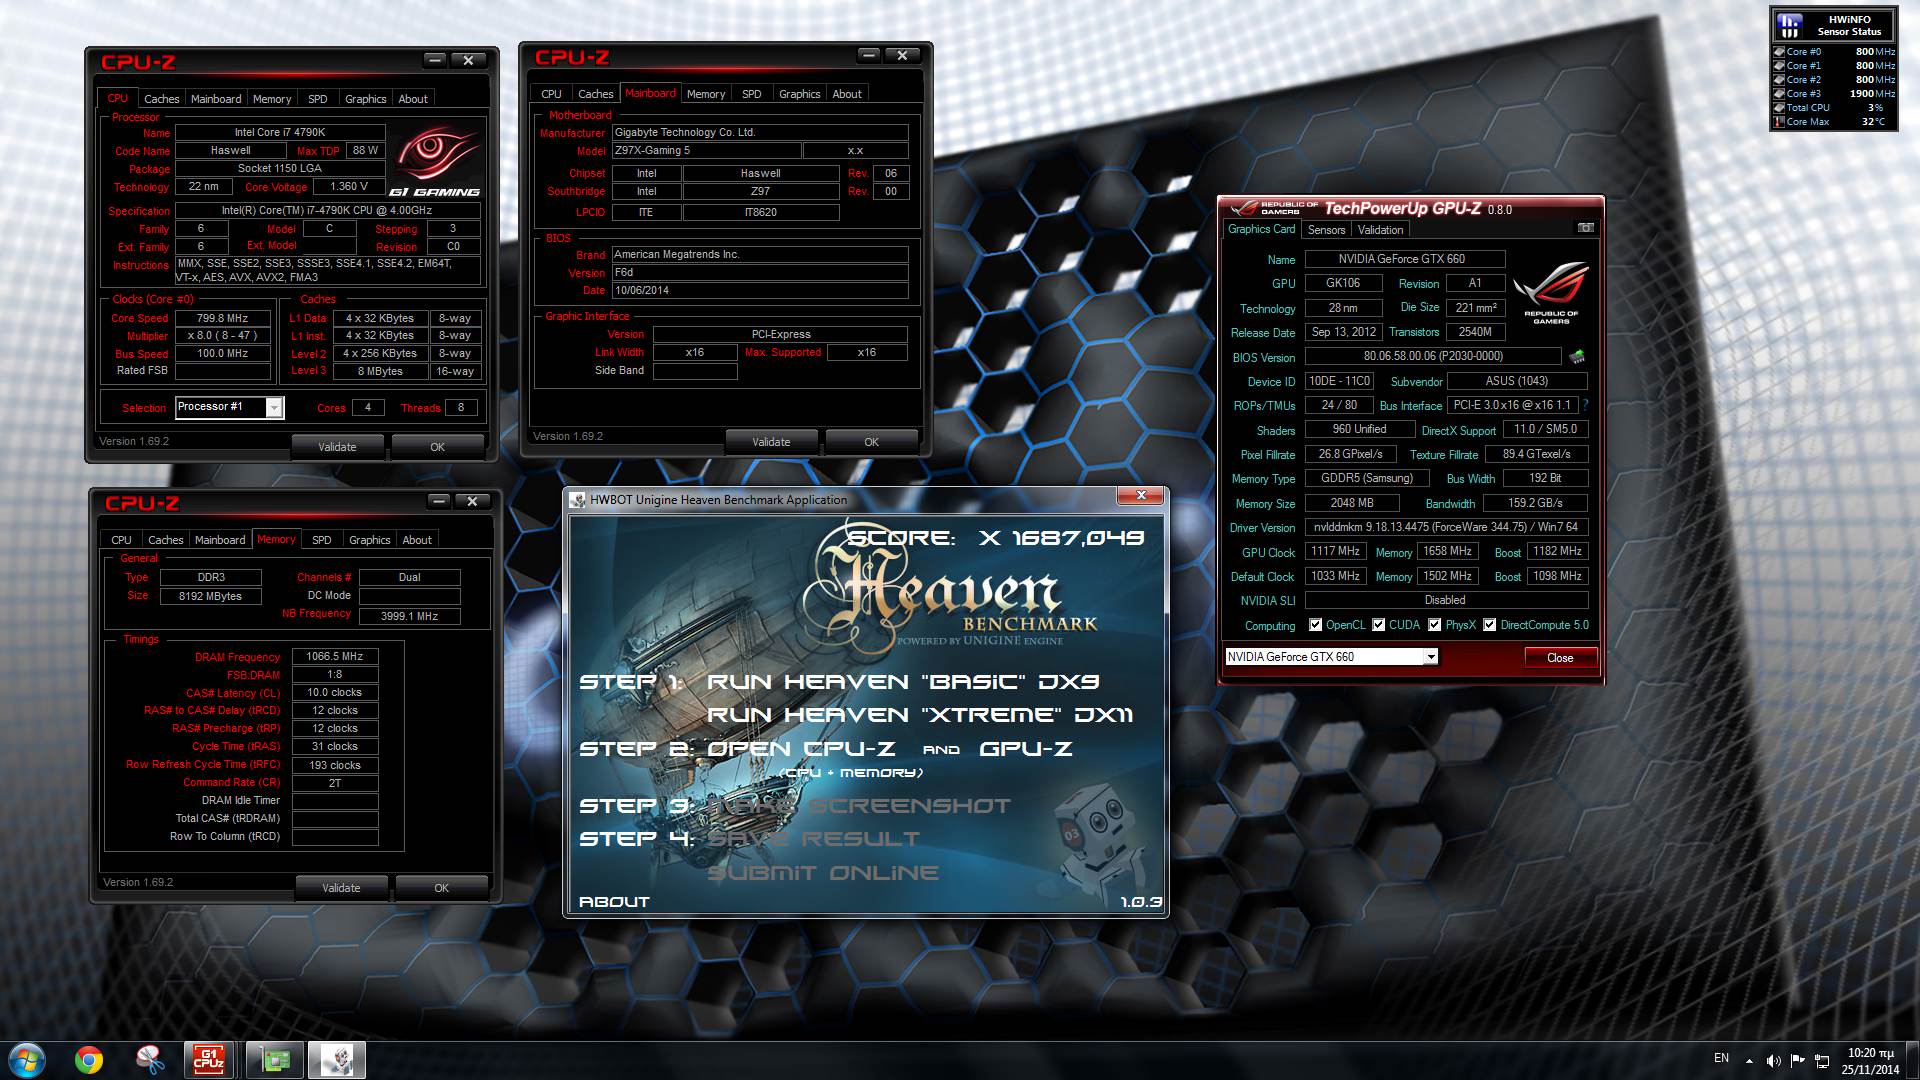Click the GPU-Z graphics card taskbar icon

(x=274, y=1059)
